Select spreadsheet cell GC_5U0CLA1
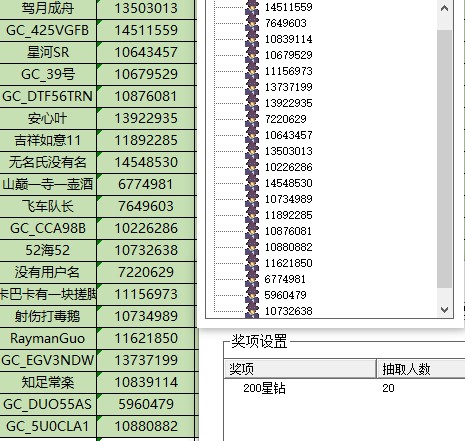Screen dimensions: 465x441 48,426
